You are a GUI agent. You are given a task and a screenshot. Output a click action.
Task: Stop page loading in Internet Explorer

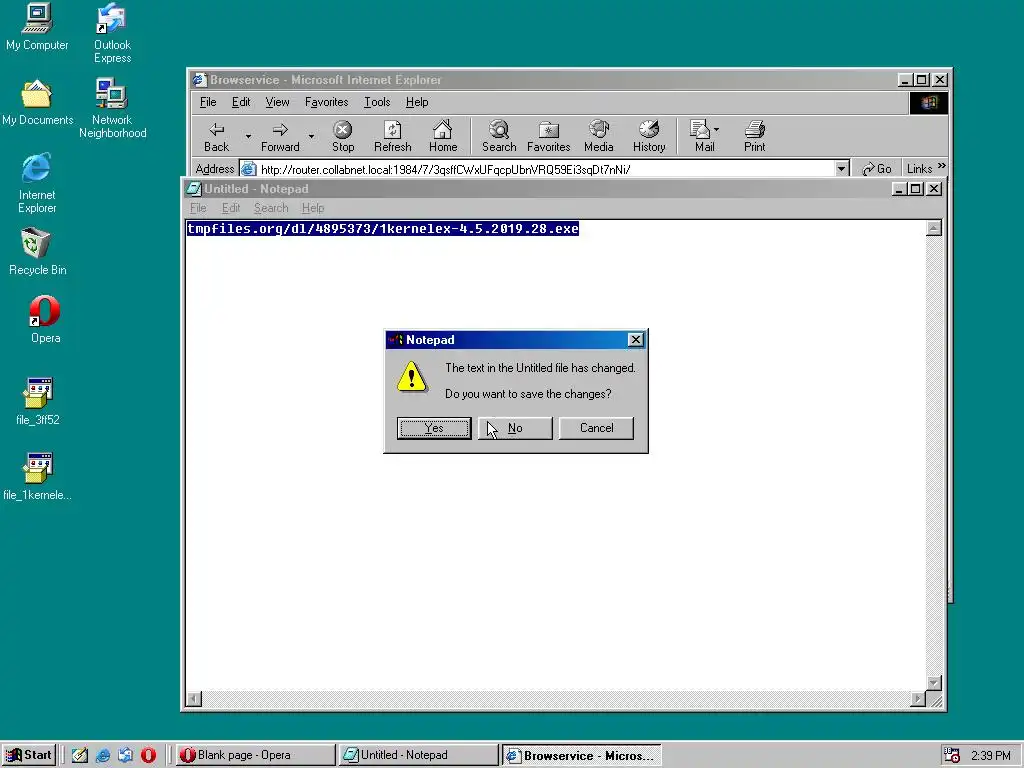click(343, 136)
